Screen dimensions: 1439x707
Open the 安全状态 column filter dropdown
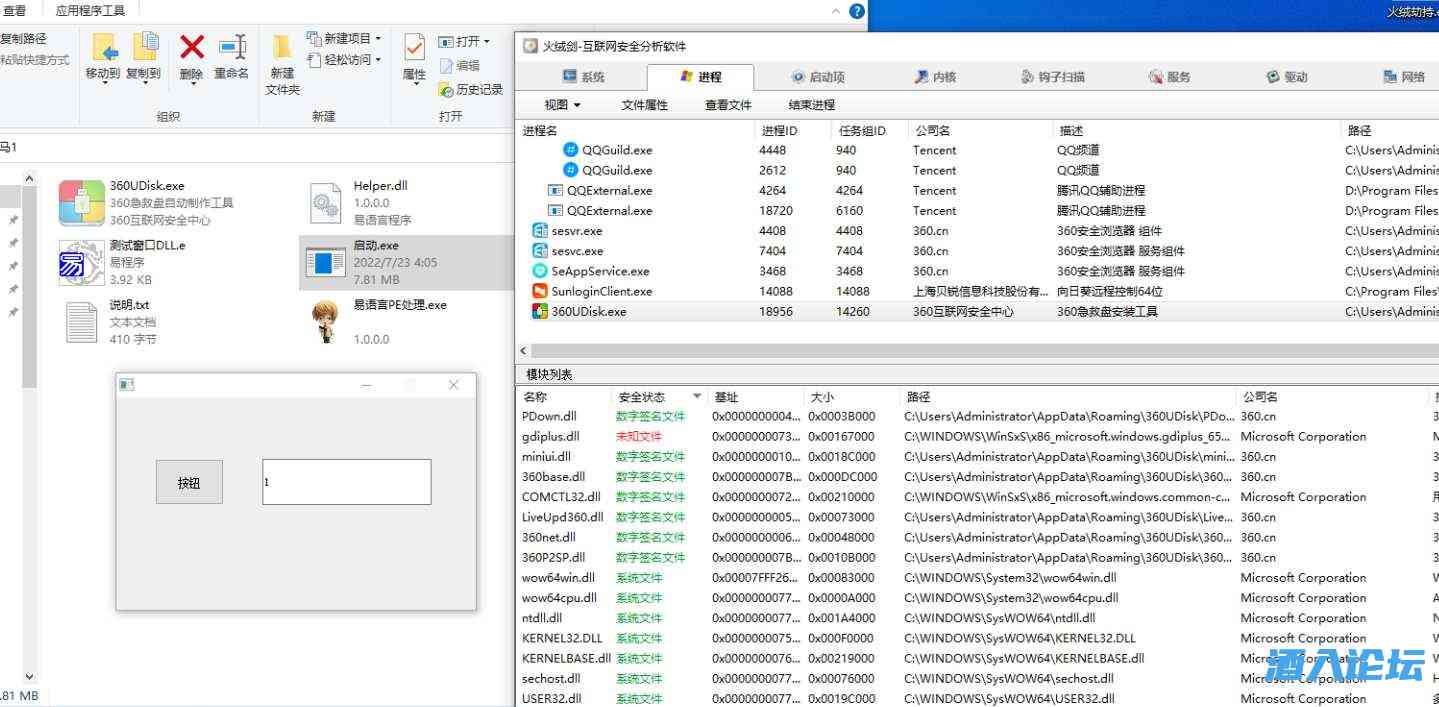point(696,397)
